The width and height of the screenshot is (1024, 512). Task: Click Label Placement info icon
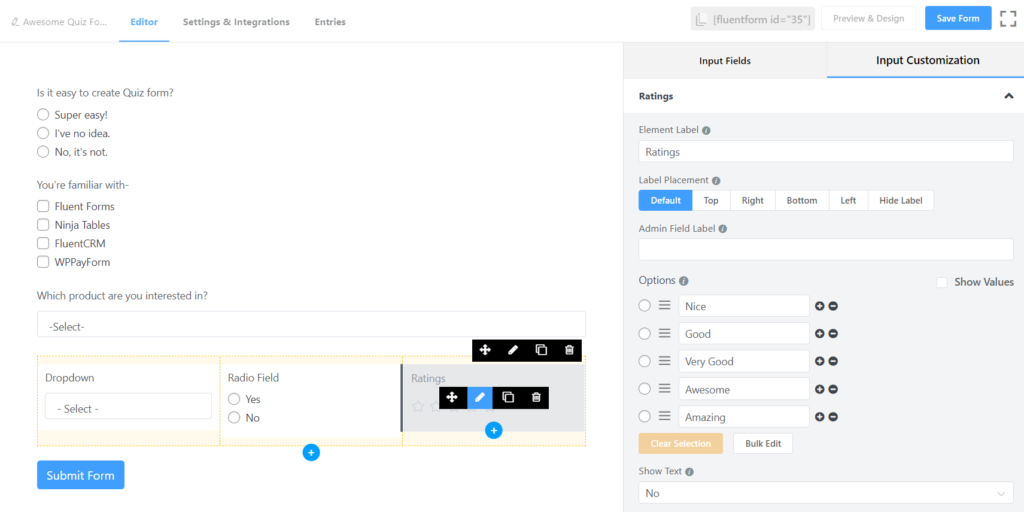(x=716, y=180)
